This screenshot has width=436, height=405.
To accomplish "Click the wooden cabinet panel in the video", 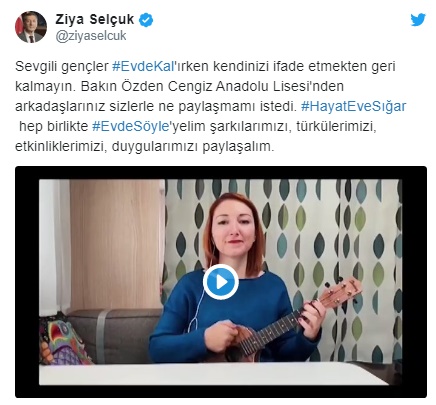I will point(117,245).
